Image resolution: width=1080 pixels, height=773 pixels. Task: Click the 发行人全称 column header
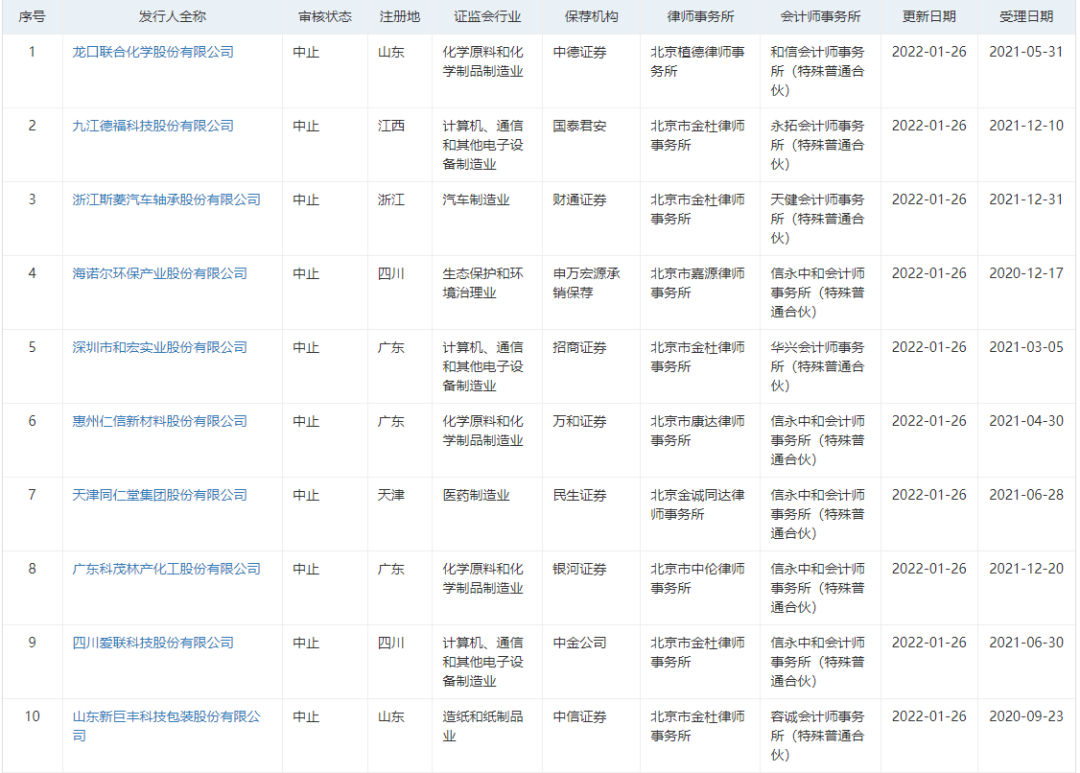click(172, 17)
